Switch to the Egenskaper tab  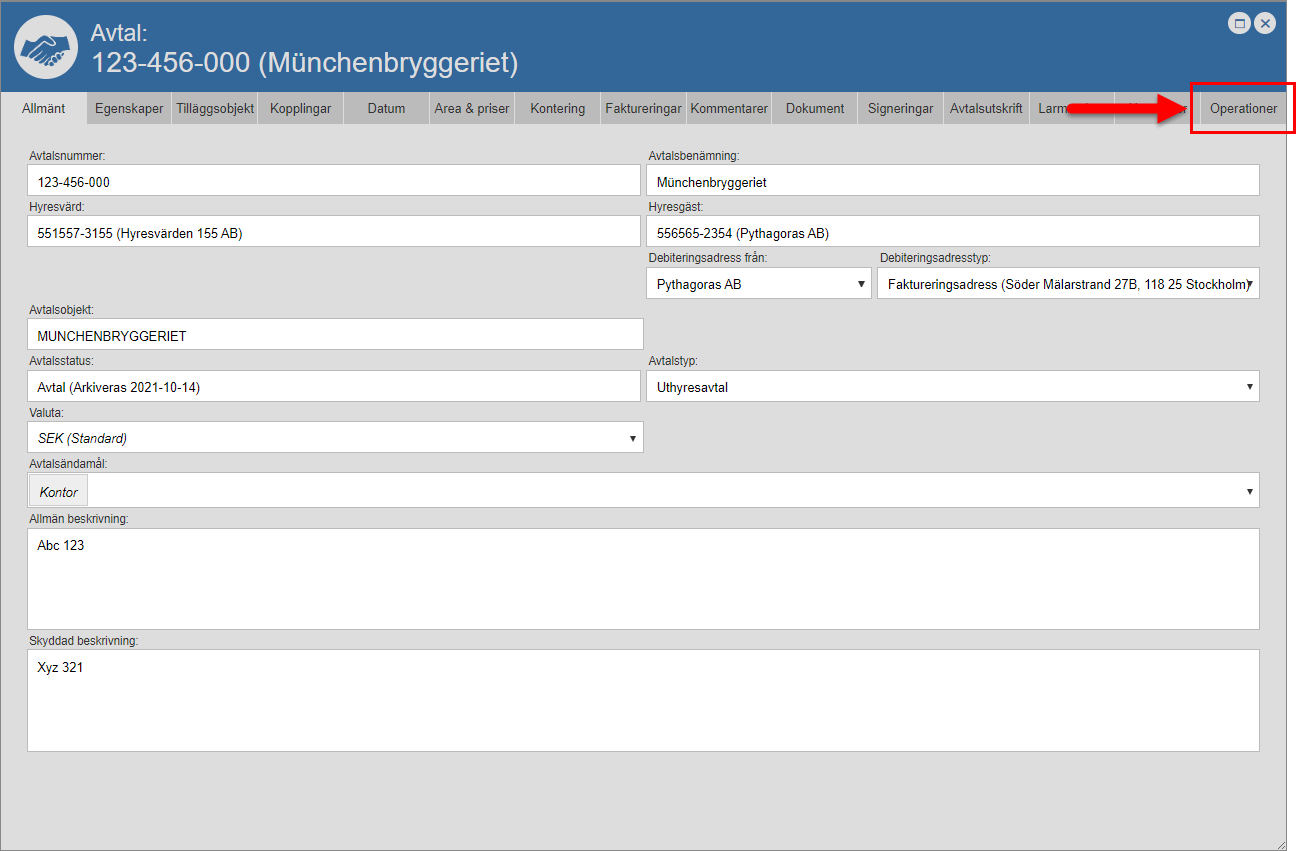(129, 108)
